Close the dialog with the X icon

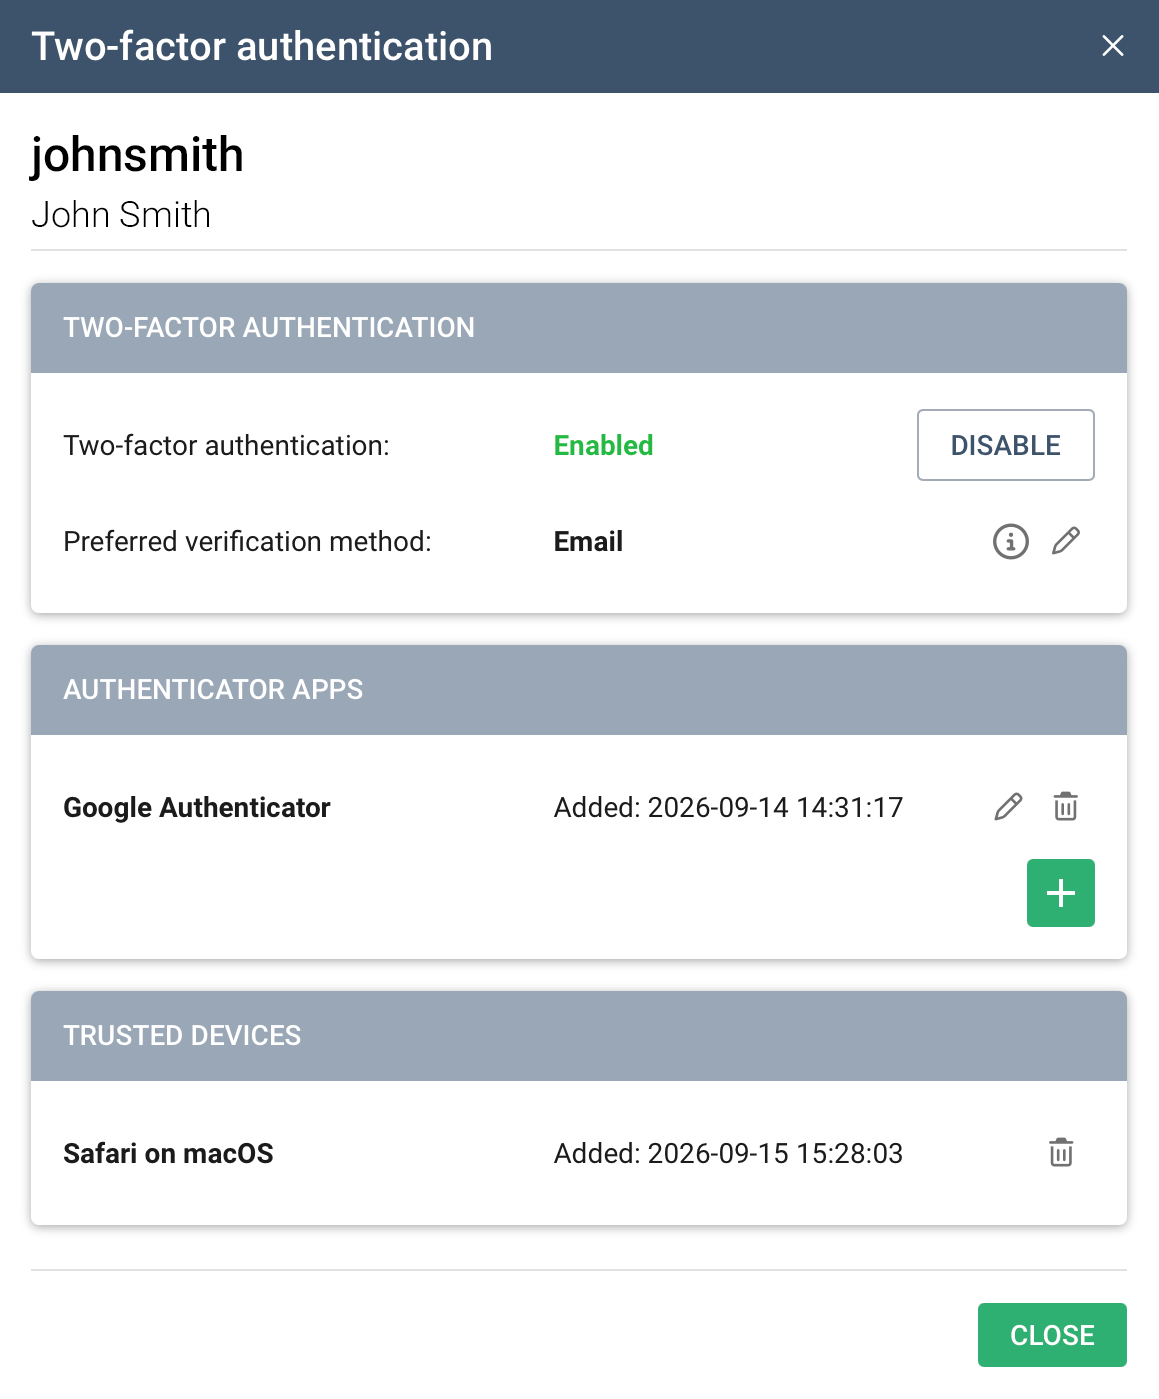[1112, 46]
